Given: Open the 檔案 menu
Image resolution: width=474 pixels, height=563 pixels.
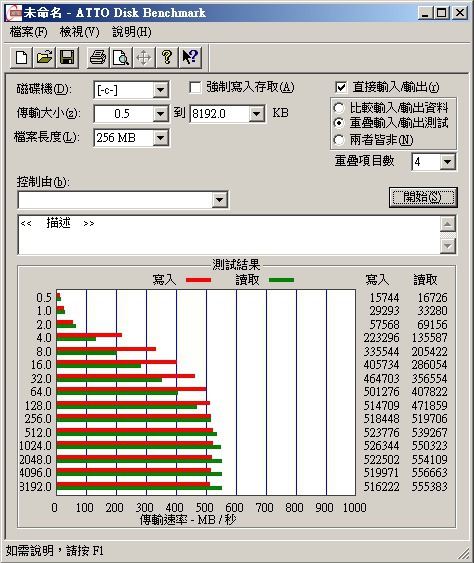Looking at the screenshot, I should [x=28, y=32].
